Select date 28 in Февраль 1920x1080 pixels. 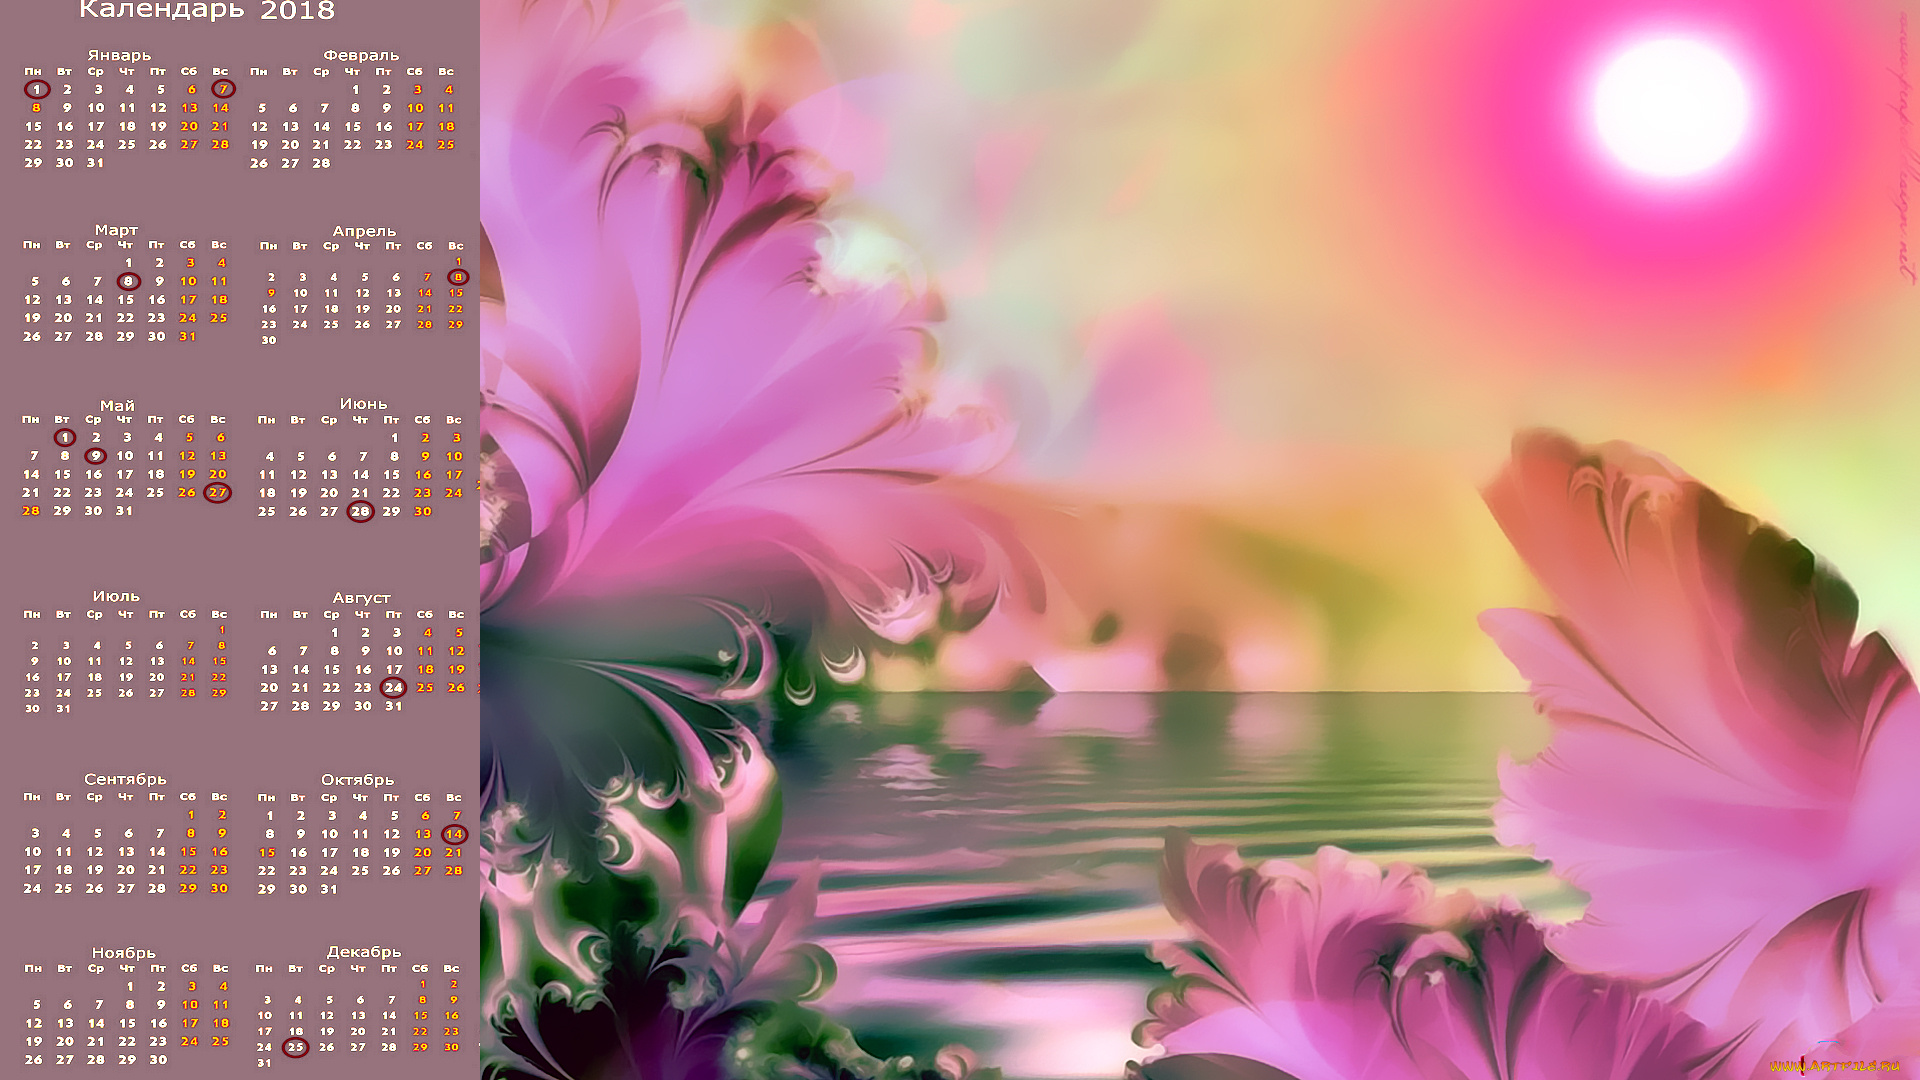coord(321,163)
